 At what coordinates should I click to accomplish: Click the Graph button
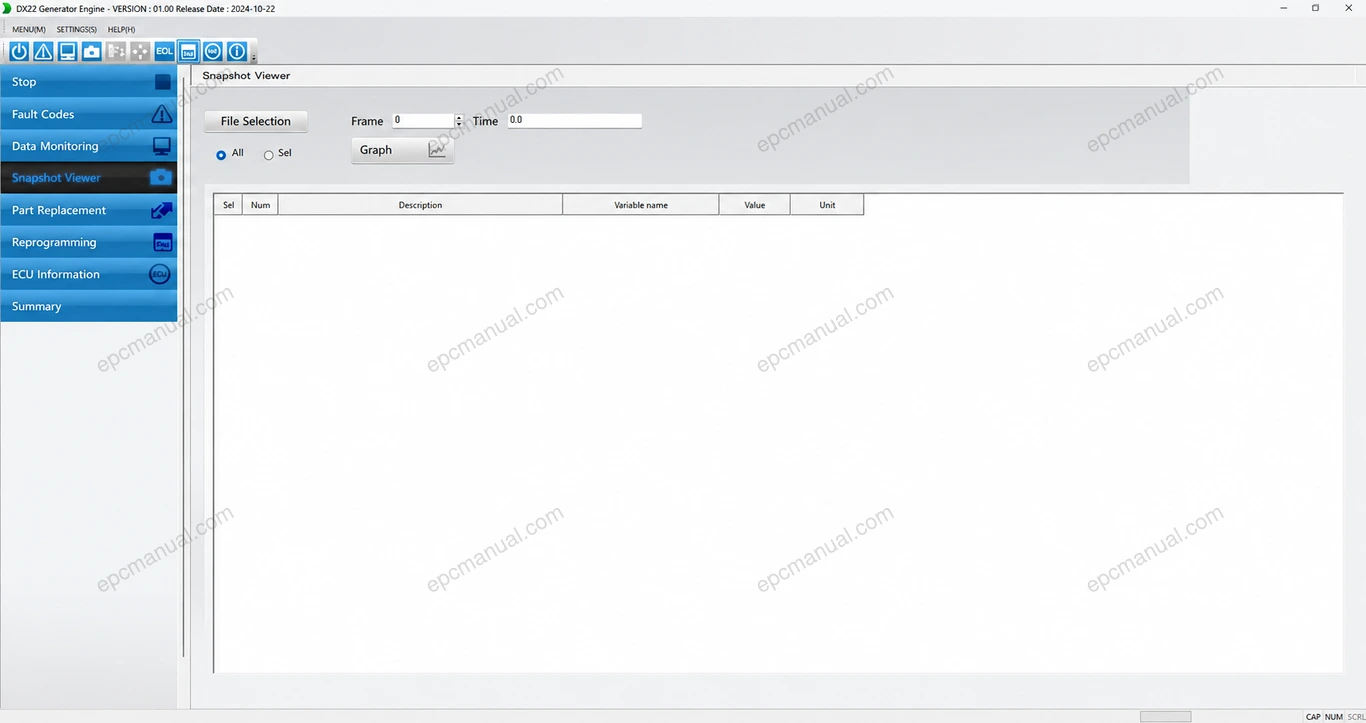pyautogui.click(x=402, y=150)
